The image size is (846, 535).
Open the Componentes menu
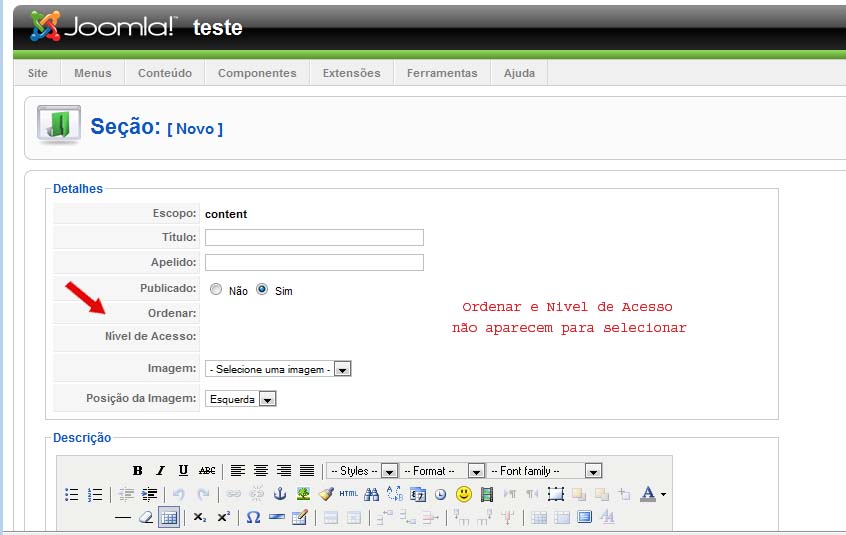(x=257, y=73)
